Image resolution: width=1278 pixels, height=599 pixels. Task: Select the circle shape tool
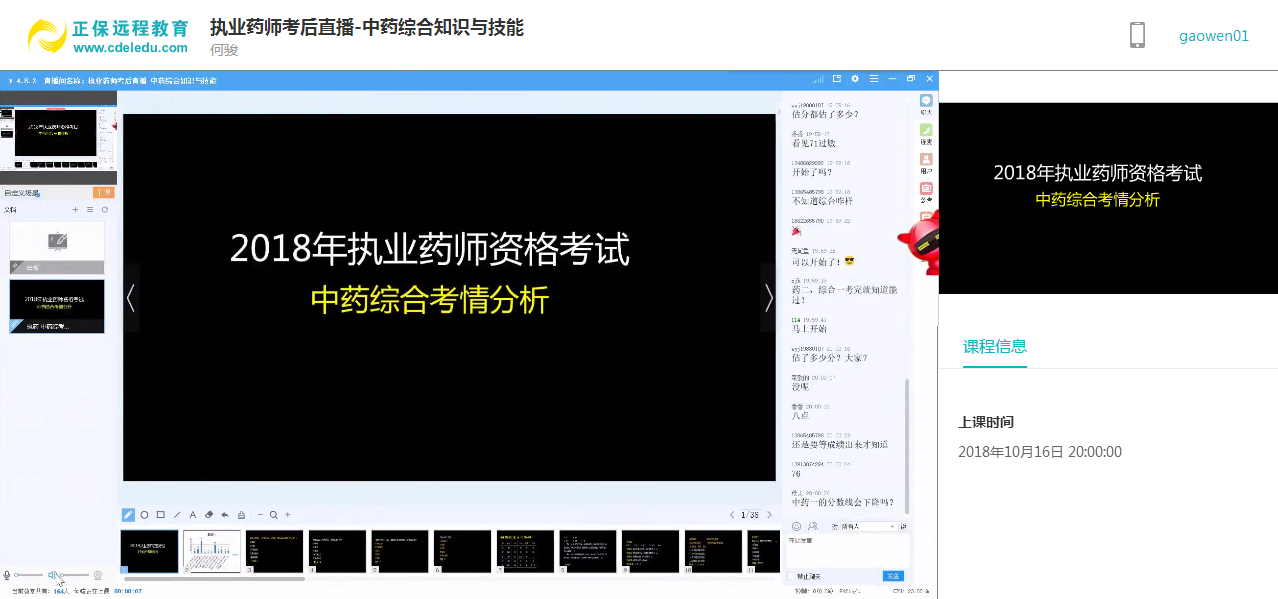point(144,515)
